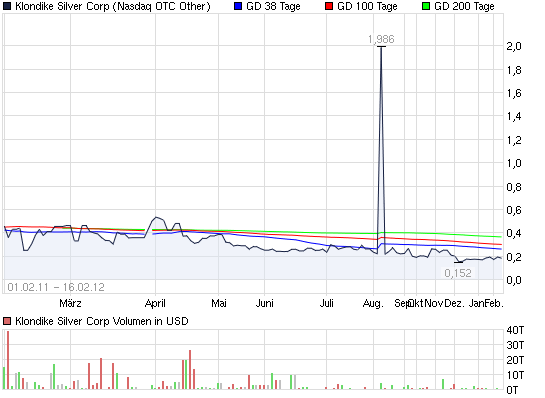
Task: Click the dark navy Klondike Silver Corp legend swatch
Action: pyautogui.click(x=7, y=6)
